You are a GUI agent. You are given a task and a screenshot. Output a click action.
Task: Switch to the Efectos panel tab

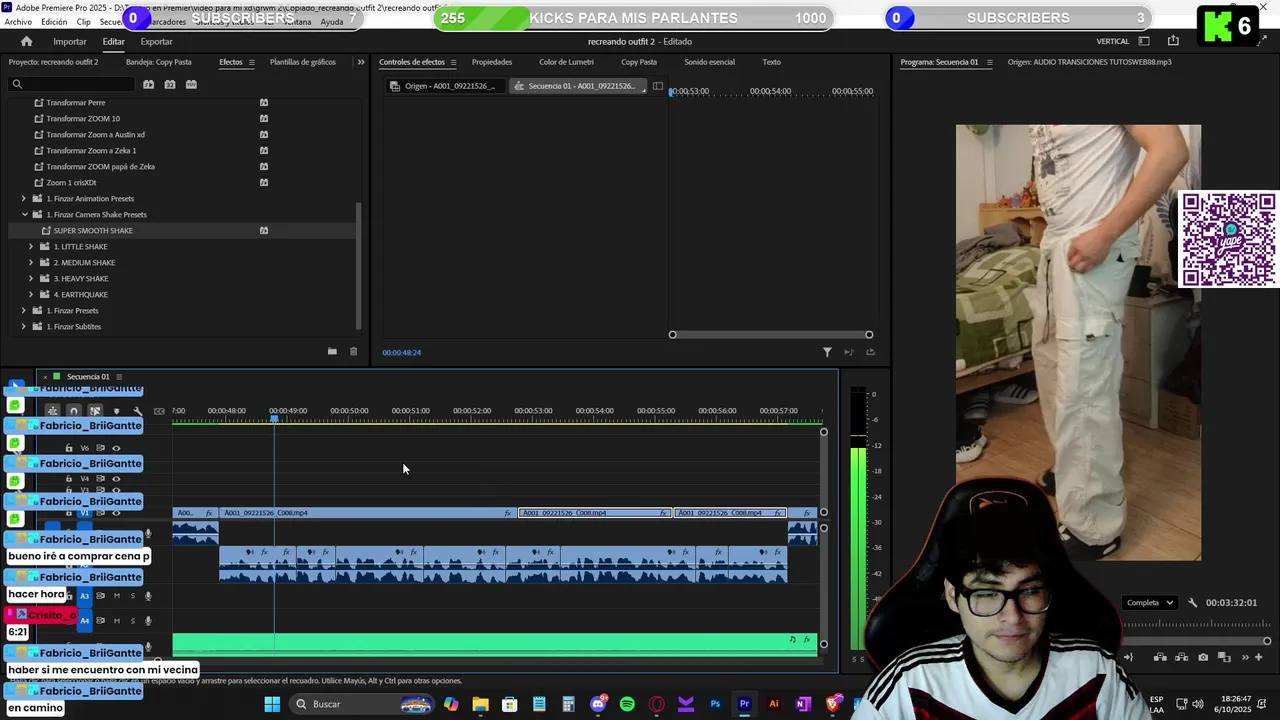coord(231,62)
